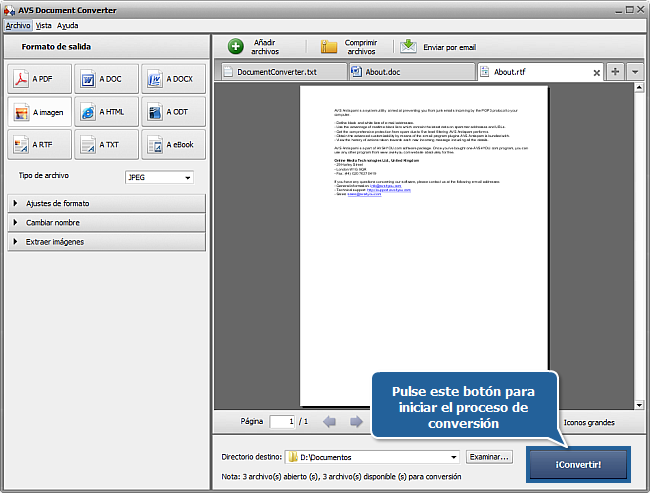Image resolution: width=650 pixels, height=493 pixels.
Task: Click the Examinar... button
Action: click(x=489, y=457)
